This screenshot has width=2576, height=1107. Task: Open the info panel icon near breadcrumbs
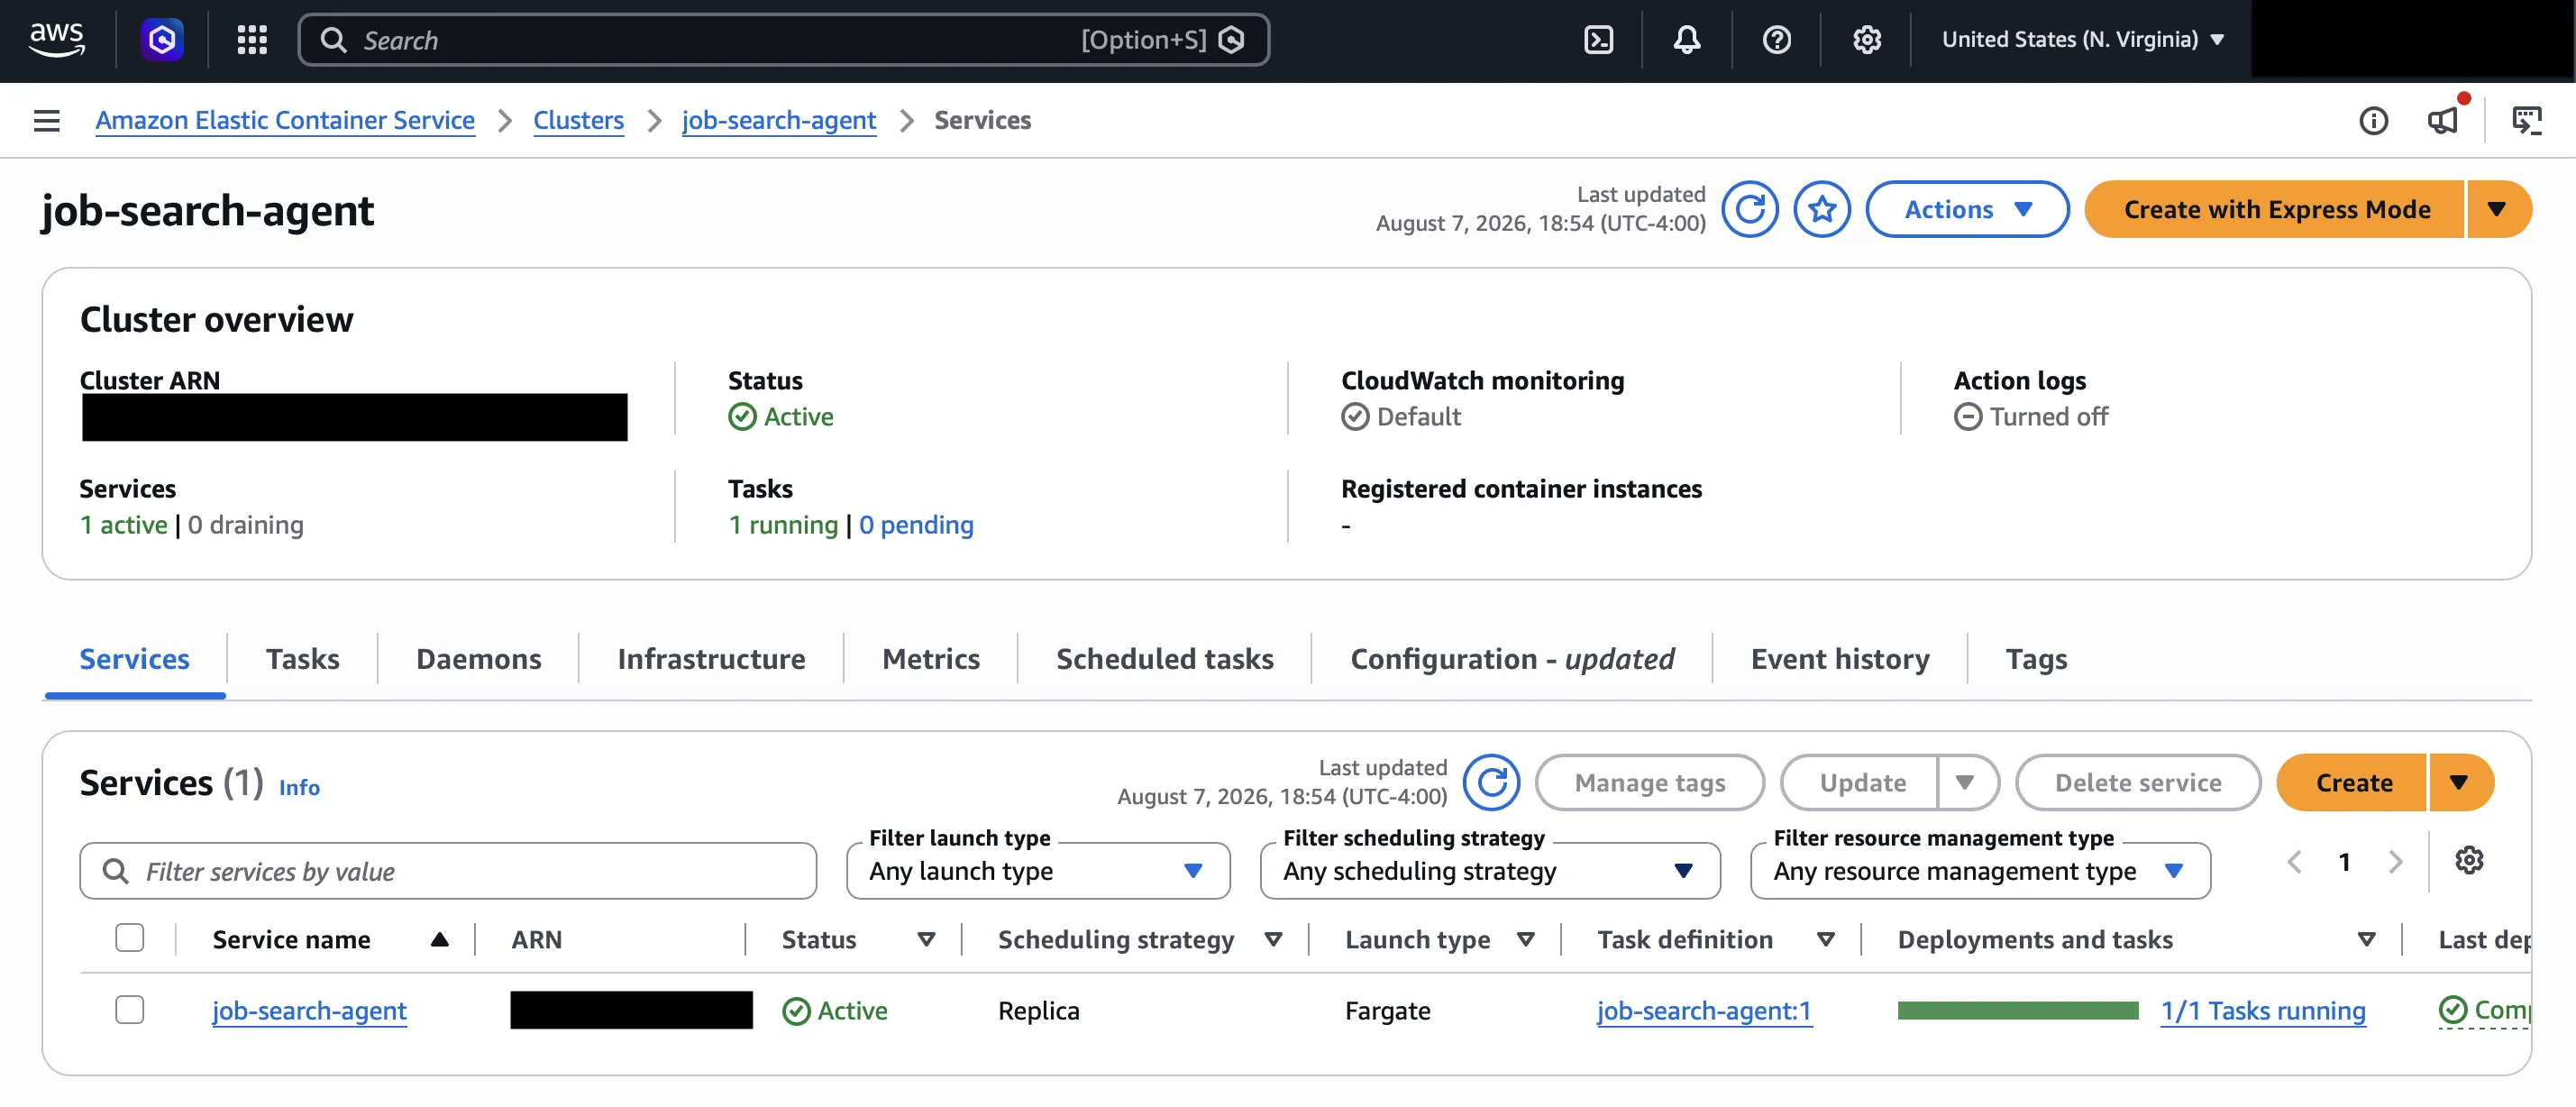[2374, 121]
